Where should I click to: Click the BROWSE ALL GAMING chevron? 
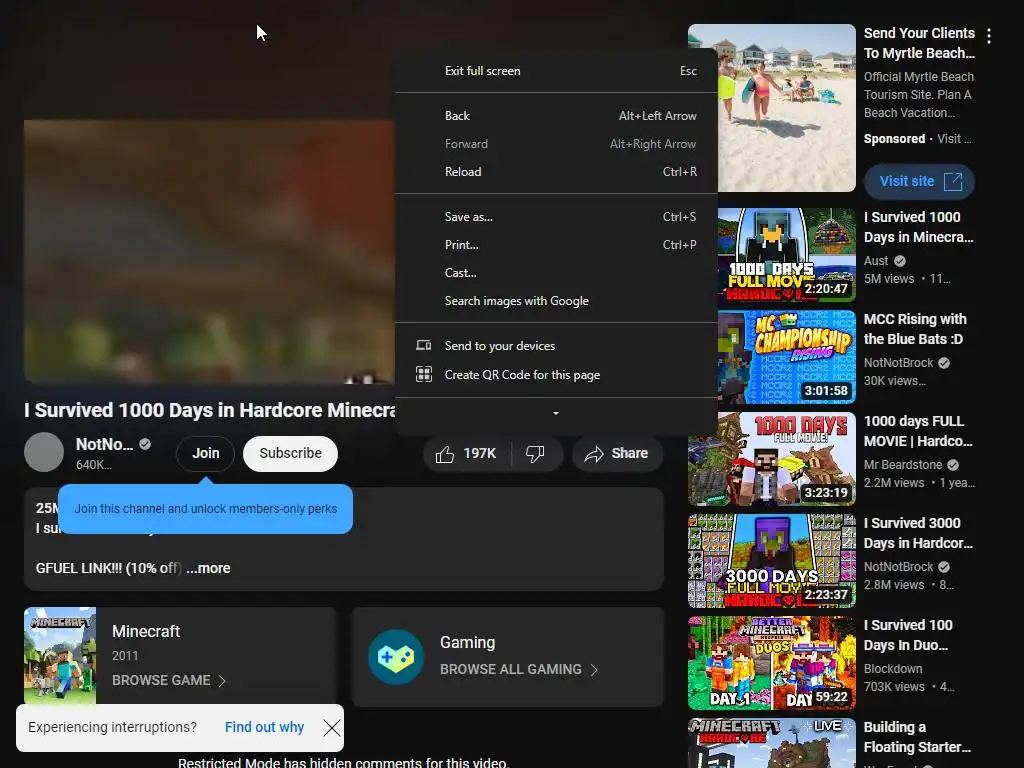click(594, 669)
